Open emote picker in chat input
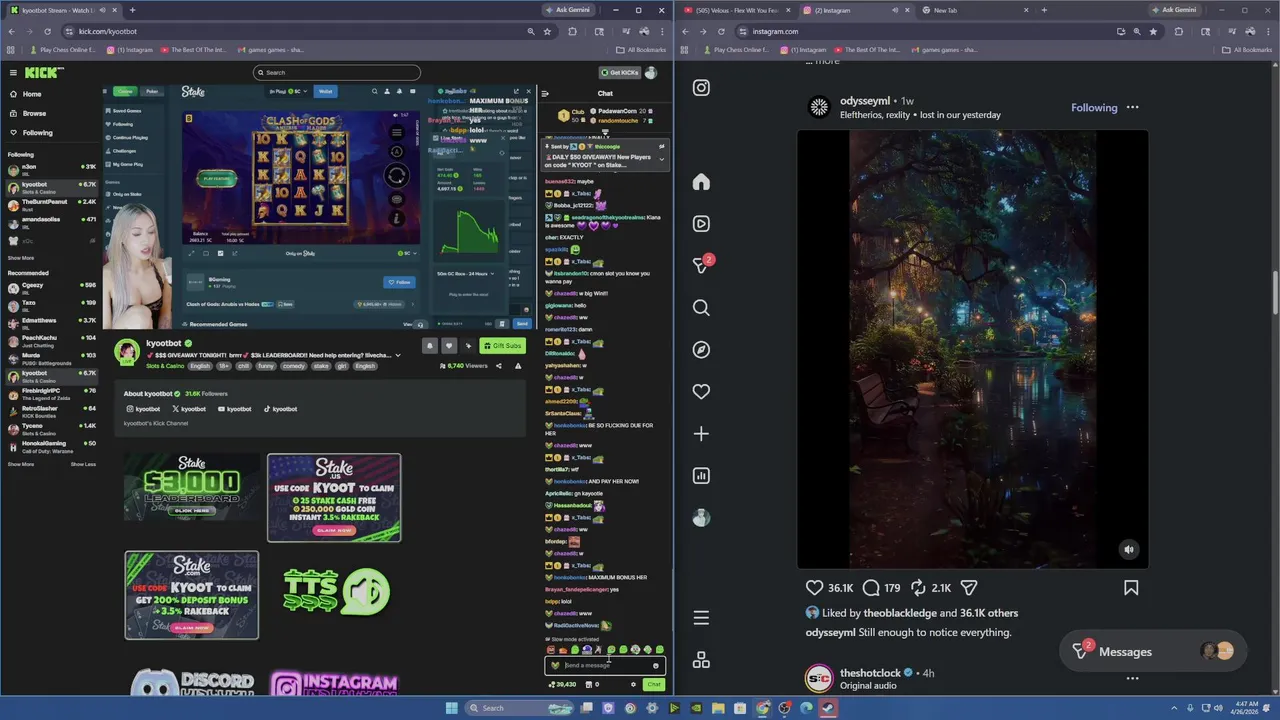1280x720 pixels. coord(656,666)
